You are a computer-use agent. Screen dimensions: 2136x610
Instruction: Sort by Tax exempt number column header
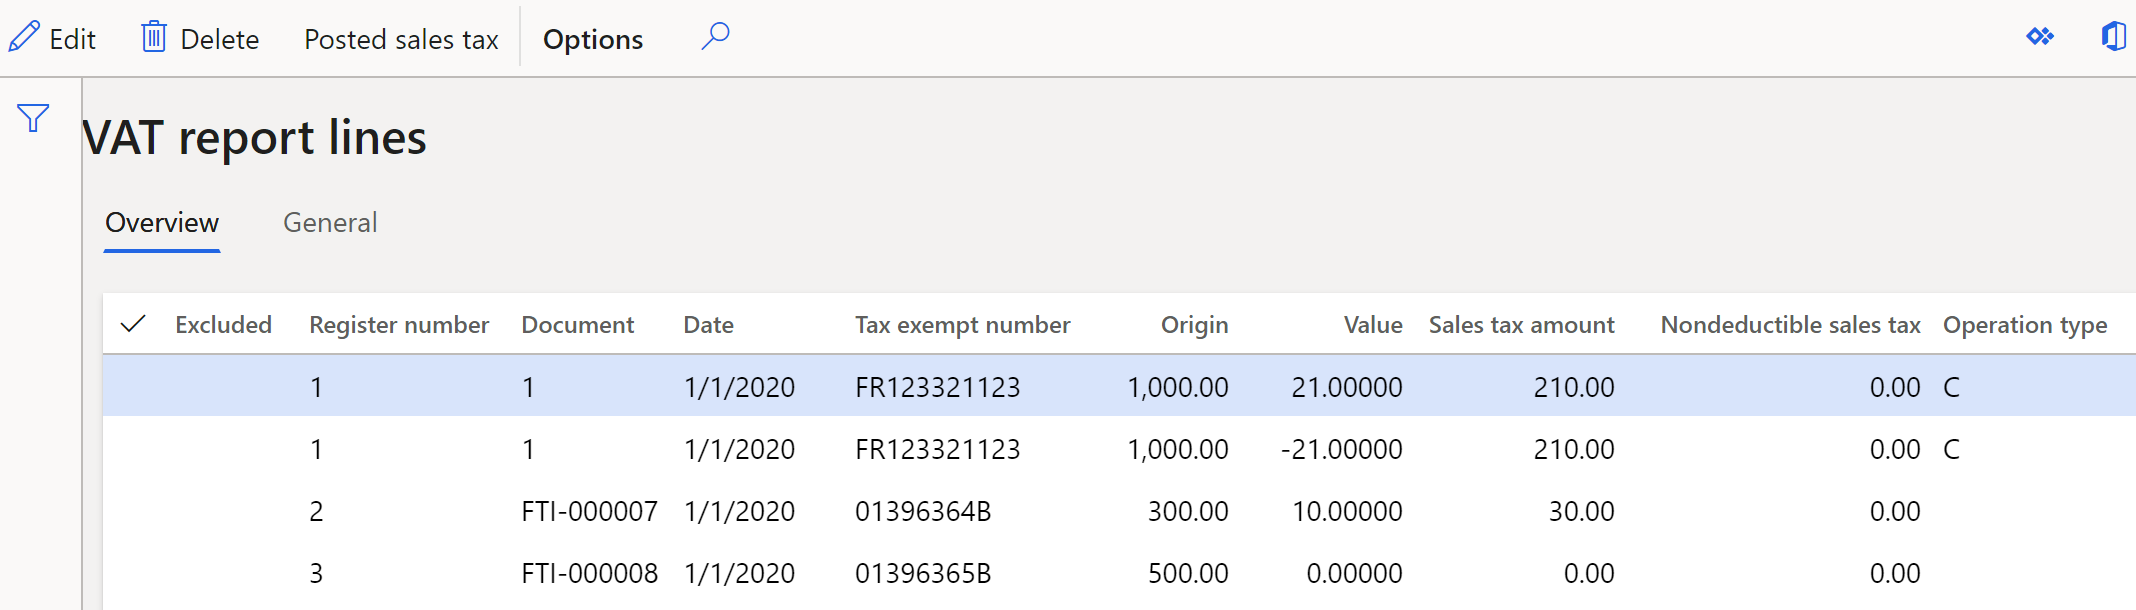tap(962, 324)
